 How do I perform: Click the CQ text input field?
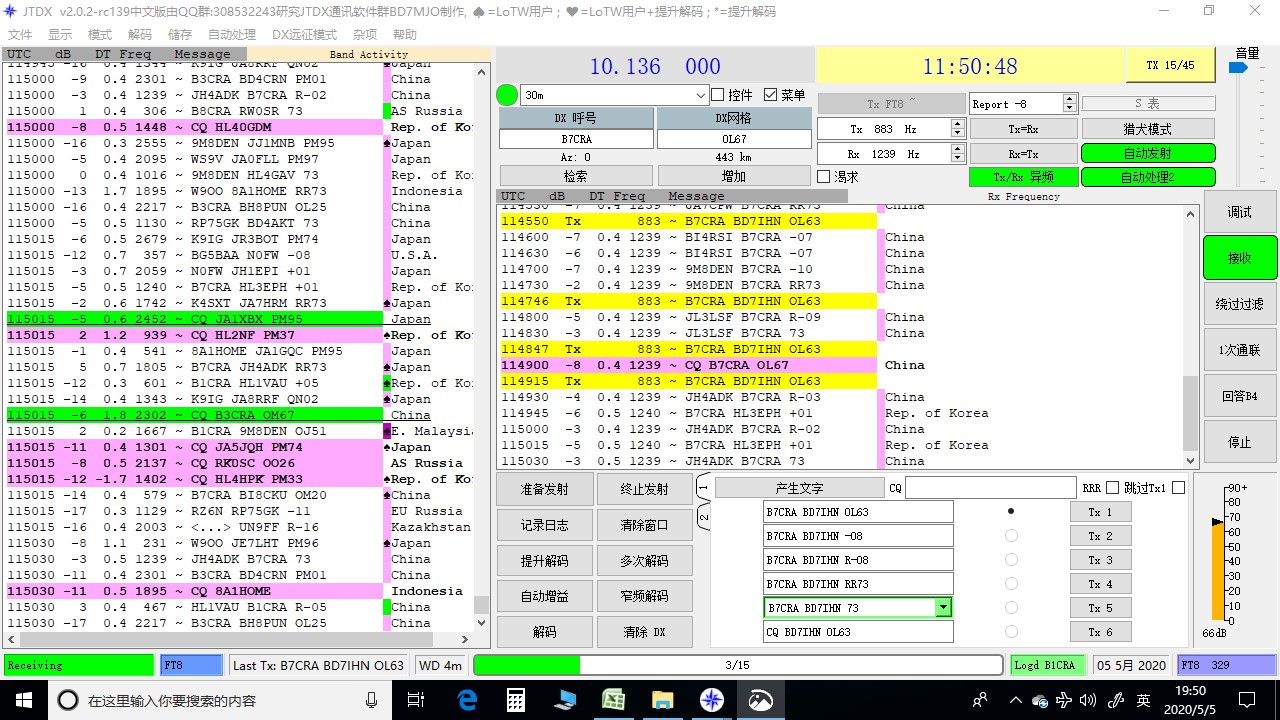pyautogui.click(x=990, y=488)
